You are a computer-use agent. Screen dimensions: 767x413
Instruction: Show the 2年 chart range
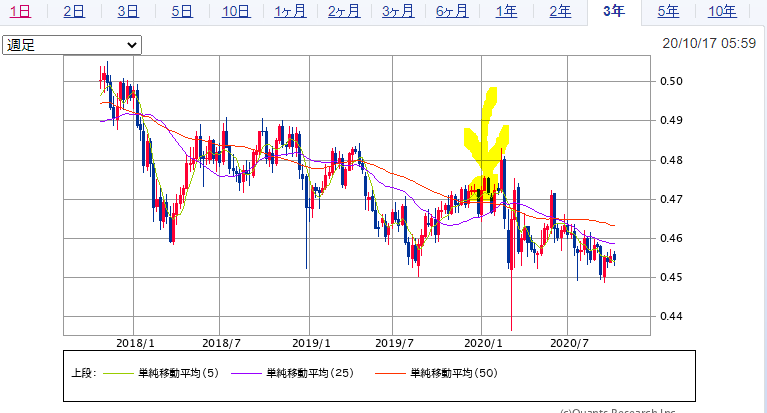tap(560, 11)
